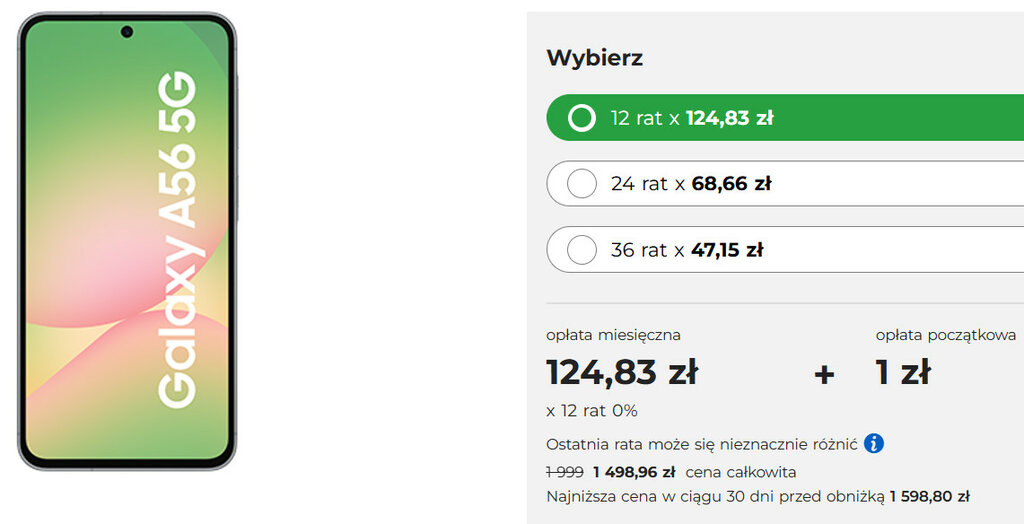Click the 36 rat x 47,15 zł label
This screenshot has width=1024, height=524.
click(687, 250)
